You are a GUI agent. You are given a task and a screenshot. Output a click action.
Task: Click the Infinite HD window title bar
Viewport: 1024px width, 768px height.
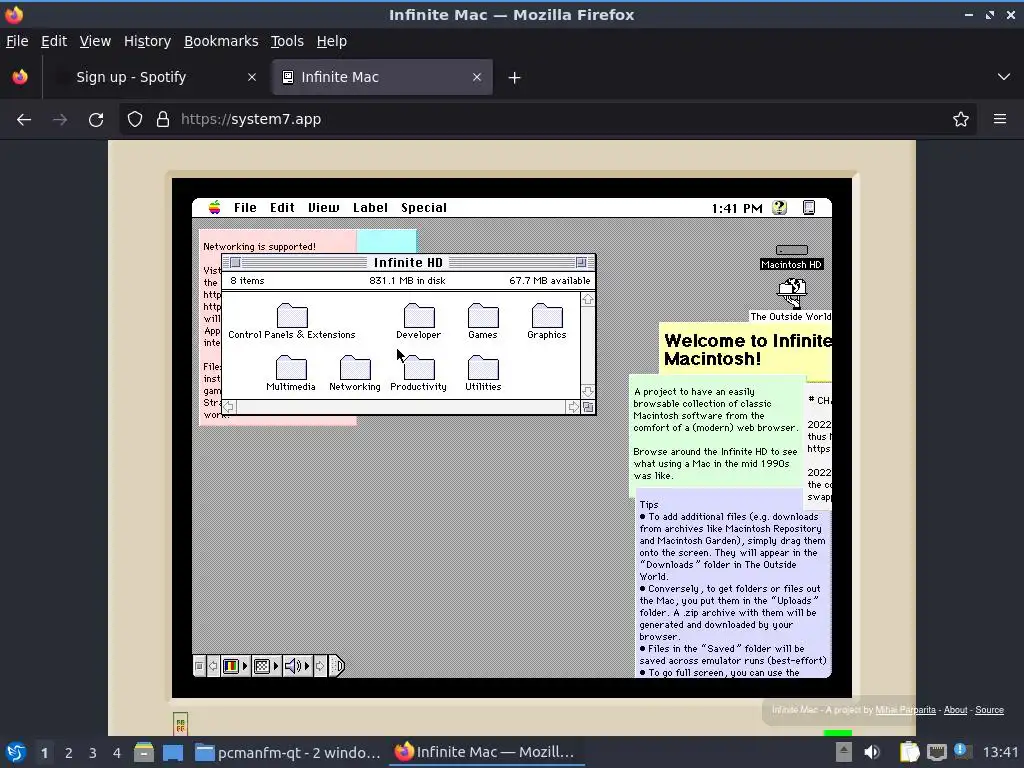408,263
